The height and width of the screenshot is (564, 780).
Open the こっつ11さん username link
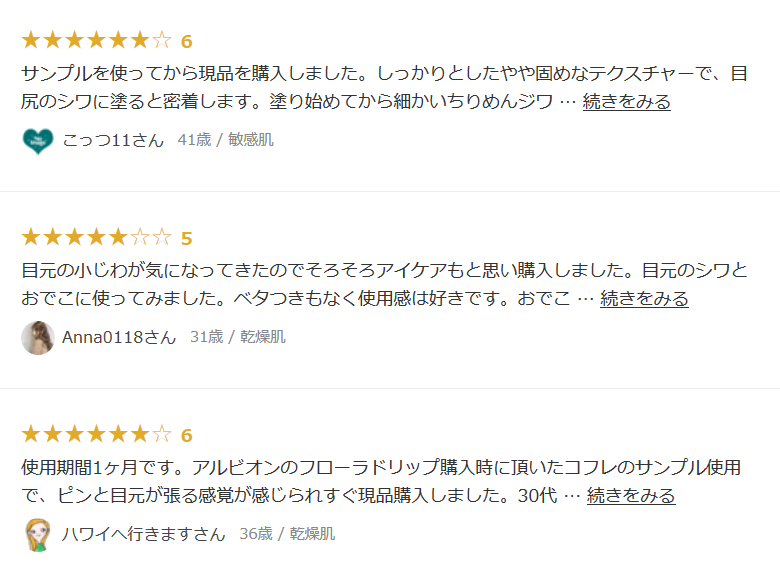coord(113,140)
